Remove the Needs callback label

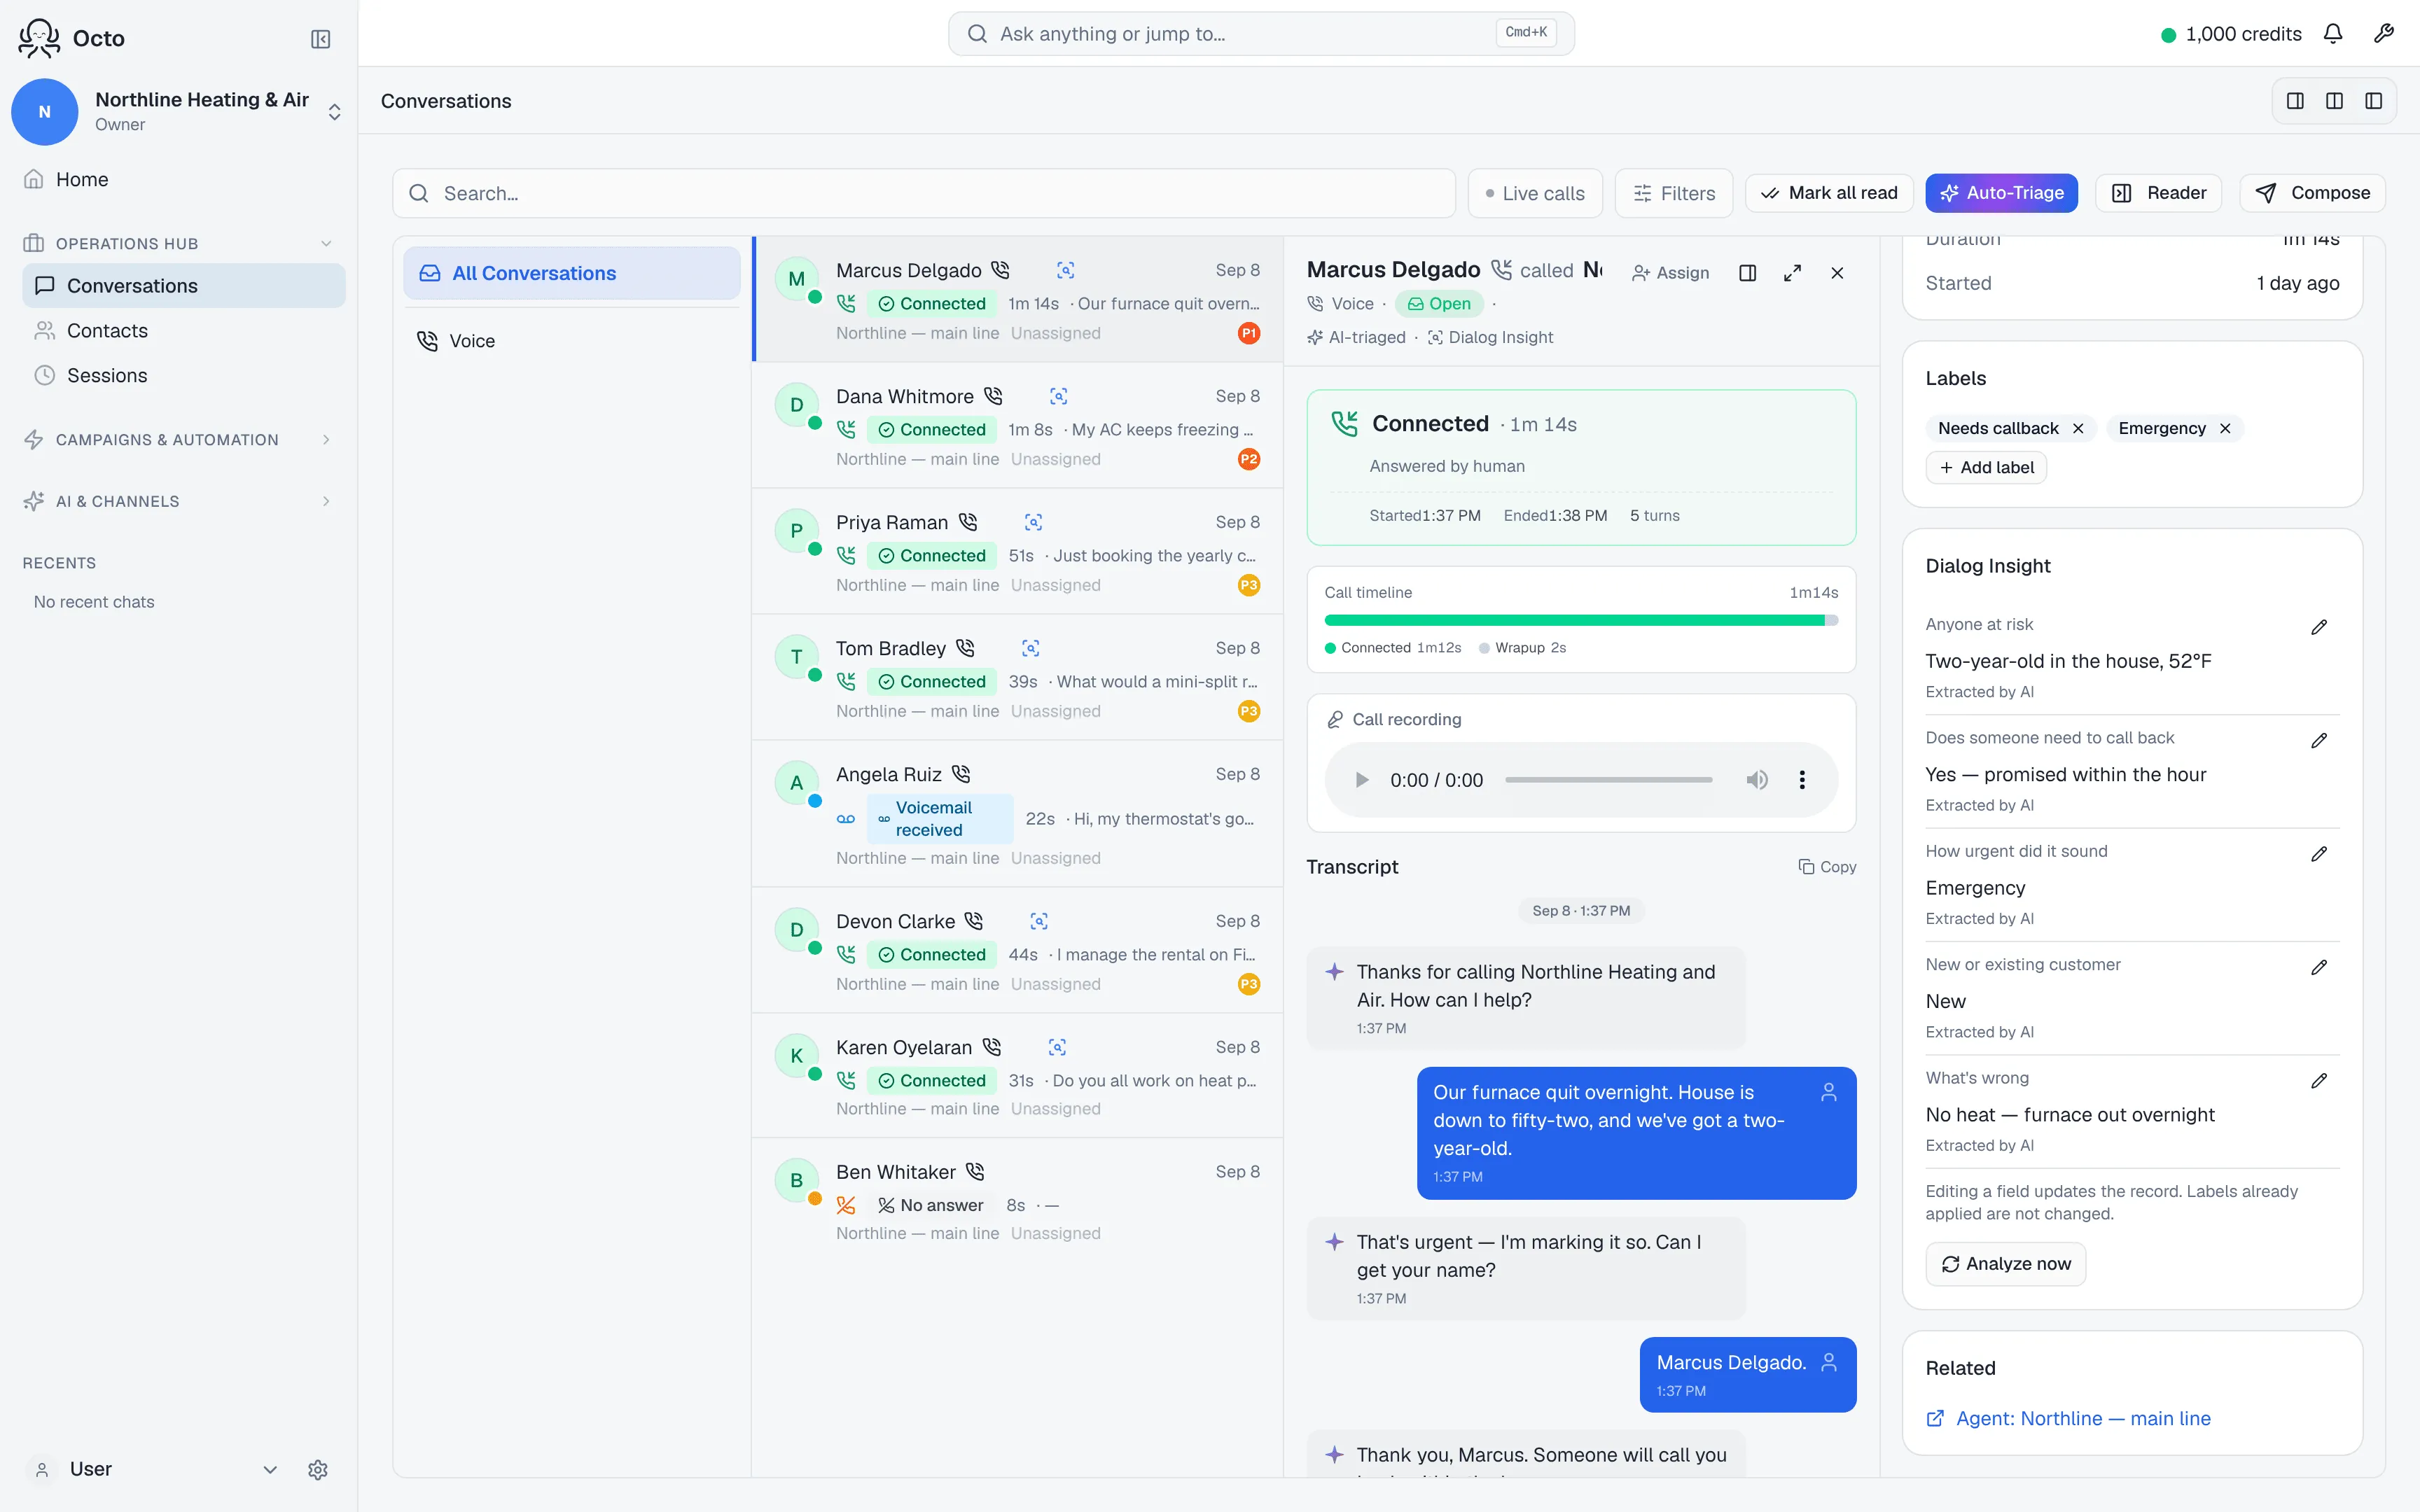click(2078, 428)
